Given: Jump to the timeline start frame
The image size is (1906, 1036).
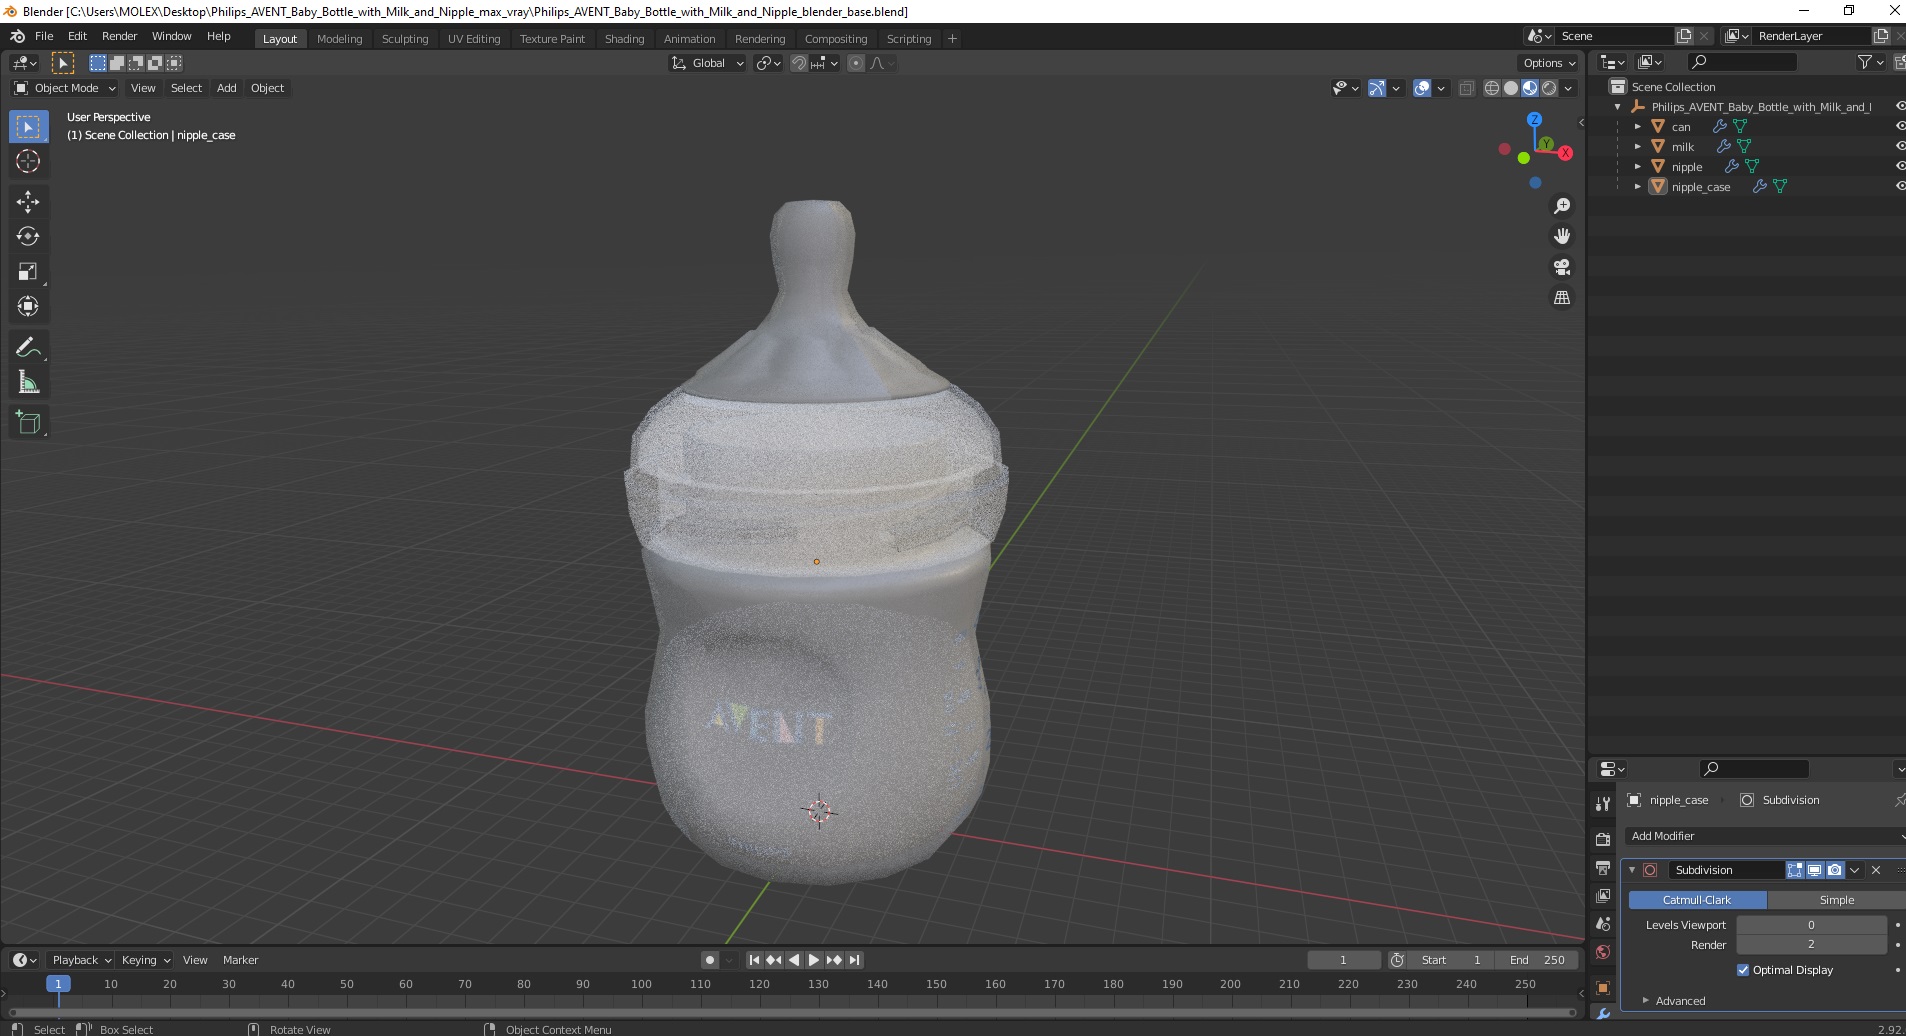Looking at the screenshot, I should tap(755, 960).
